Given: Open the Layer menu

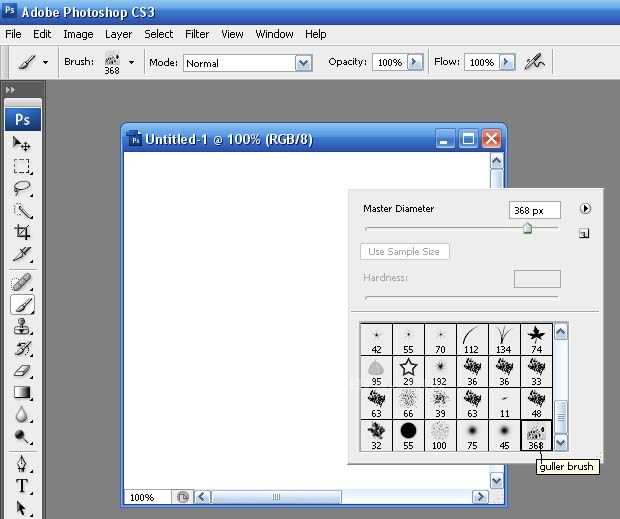Looking at the screenshot, I should click(118, 34).
